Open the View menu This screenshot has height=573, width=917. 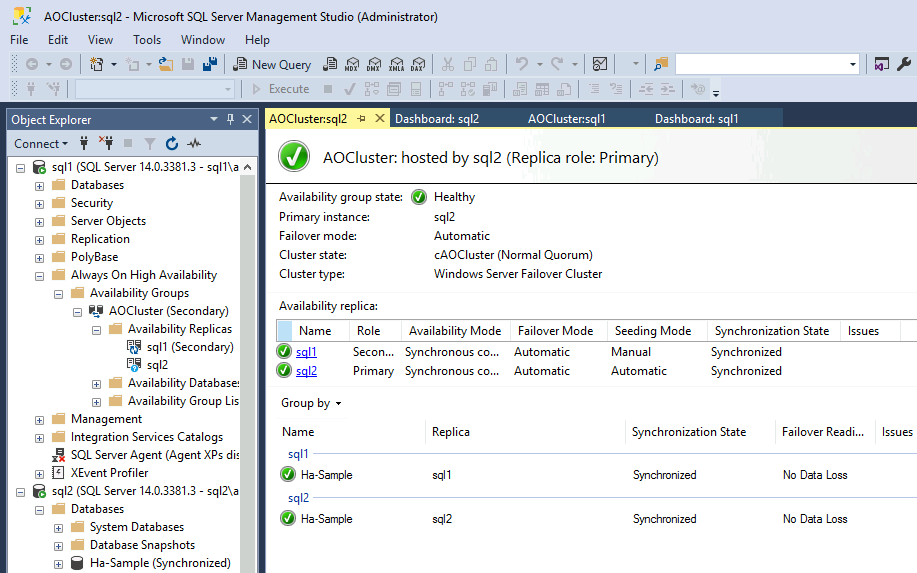click(x=100, y=40)
